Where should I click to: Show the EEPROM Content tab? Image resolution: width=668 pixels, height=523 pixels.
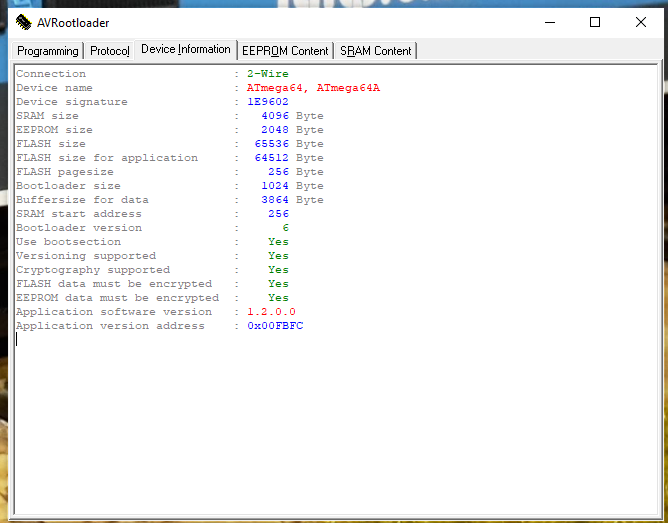[x=285, y=51]
